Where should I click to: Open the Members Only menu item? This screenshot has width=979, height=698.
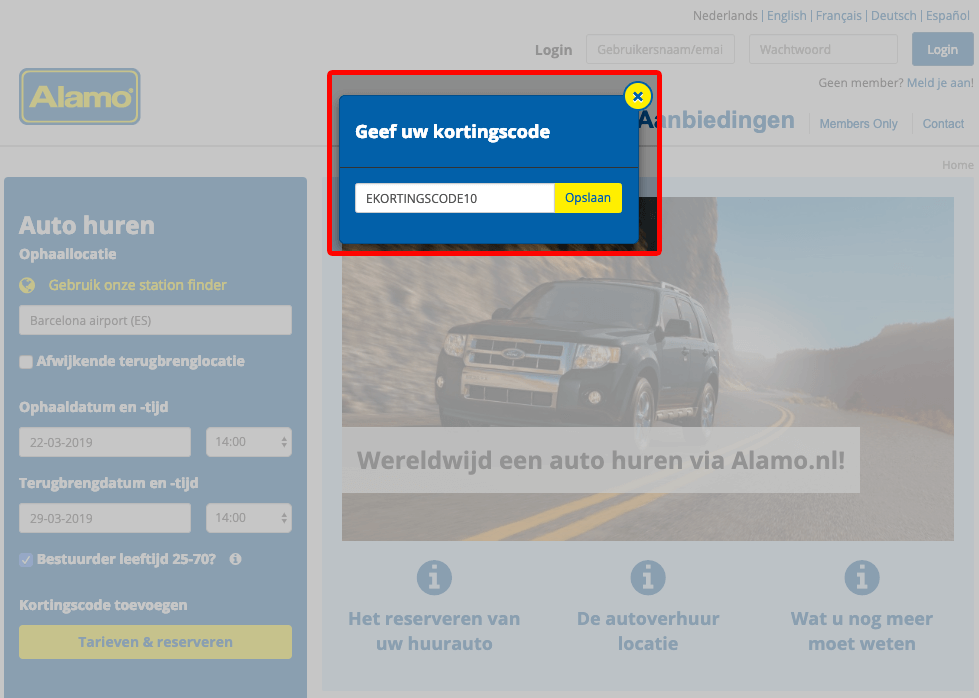[x=858, y=124]
